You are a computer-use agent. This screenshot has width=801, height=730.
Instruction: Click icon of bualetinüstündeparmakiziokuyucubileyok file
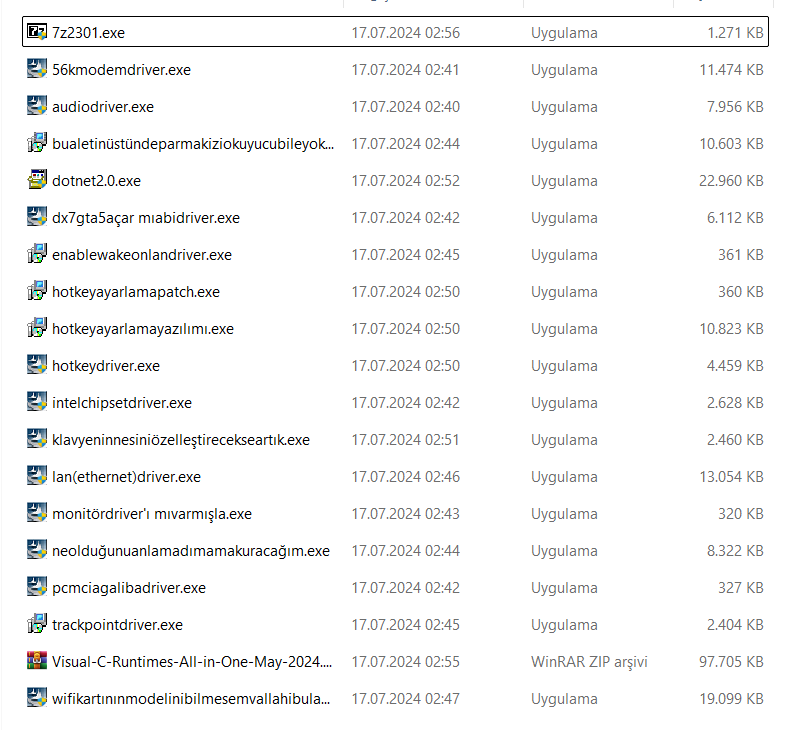click(x=37, y=143)
